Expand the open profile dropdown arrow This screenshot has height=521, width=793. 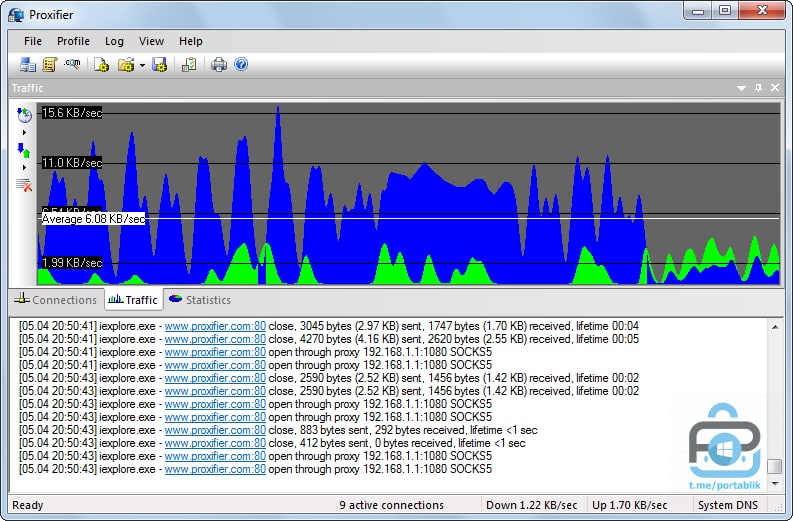point(142,65)
